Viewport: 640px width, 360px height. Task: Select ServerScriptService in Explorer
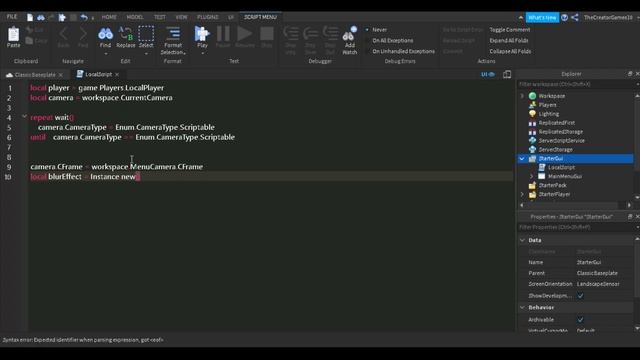point(561,141)
